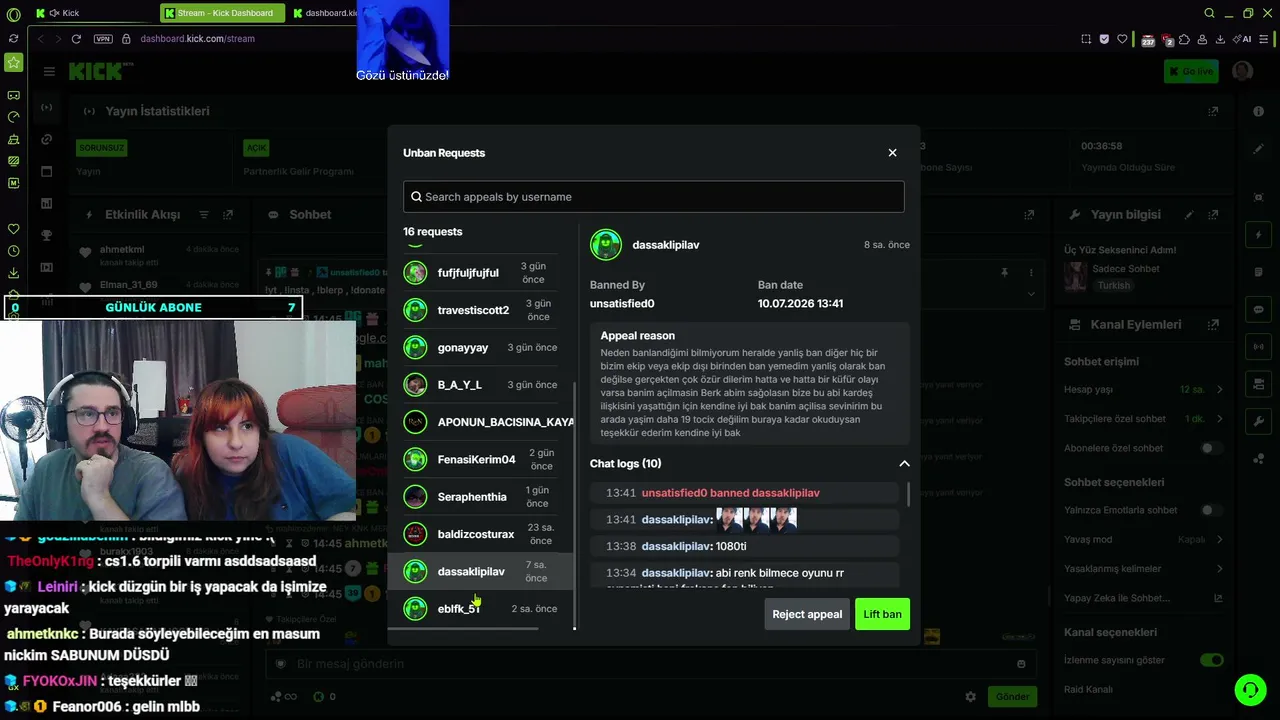
Task: Toggle Abonelere özel sohbet switch
Action: tap(1212, 449)
